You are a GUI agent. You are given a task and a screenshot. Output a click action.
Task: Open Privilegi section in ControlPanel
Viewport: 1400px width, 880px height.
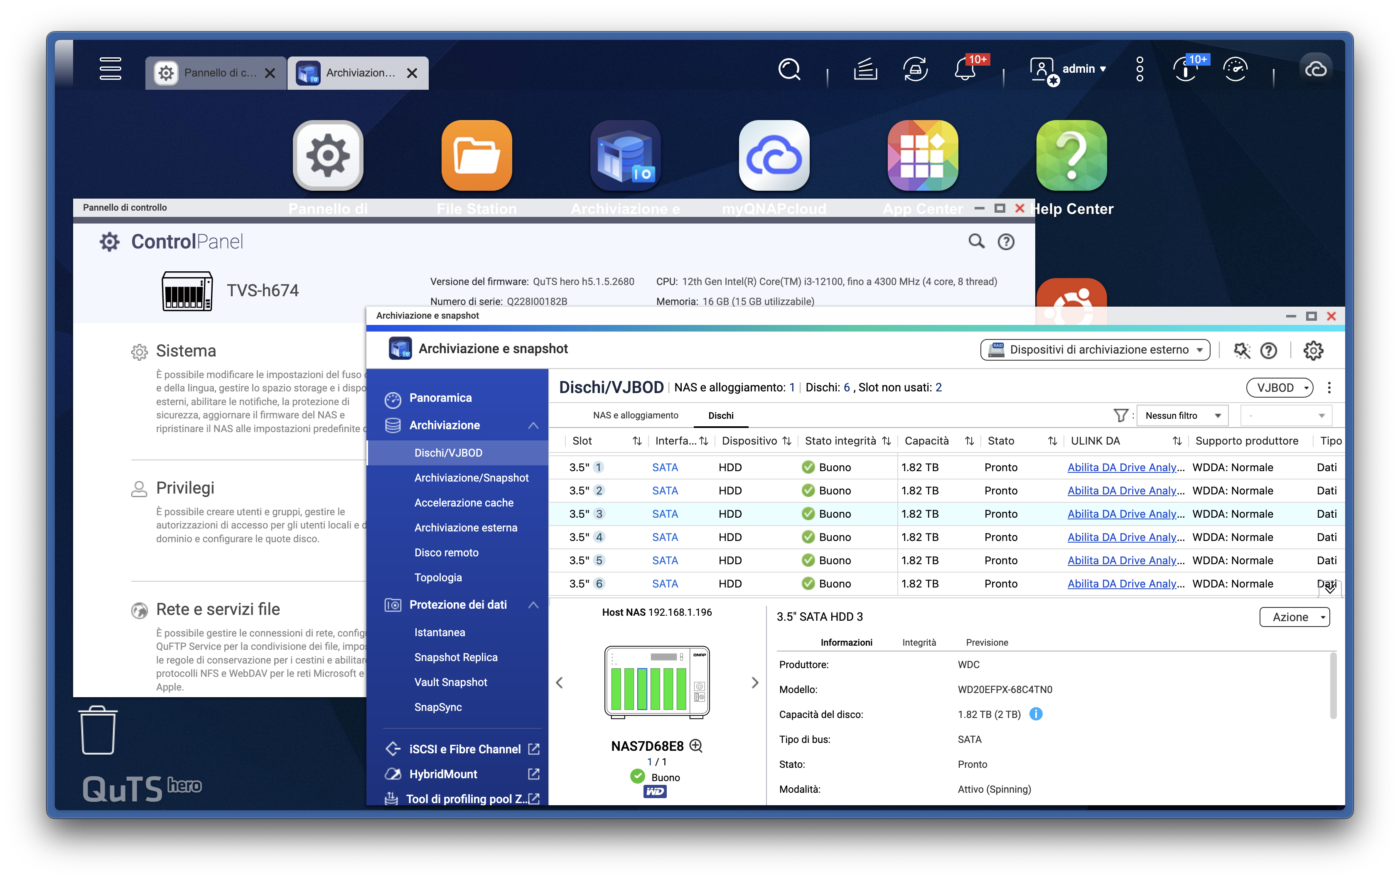tap(185, 488)
